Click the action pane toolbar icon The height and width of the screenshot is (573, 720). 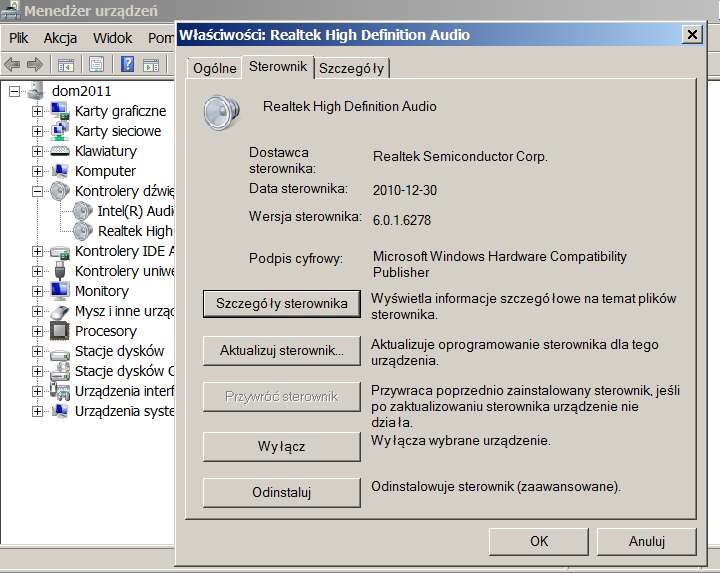coord(151,65)
